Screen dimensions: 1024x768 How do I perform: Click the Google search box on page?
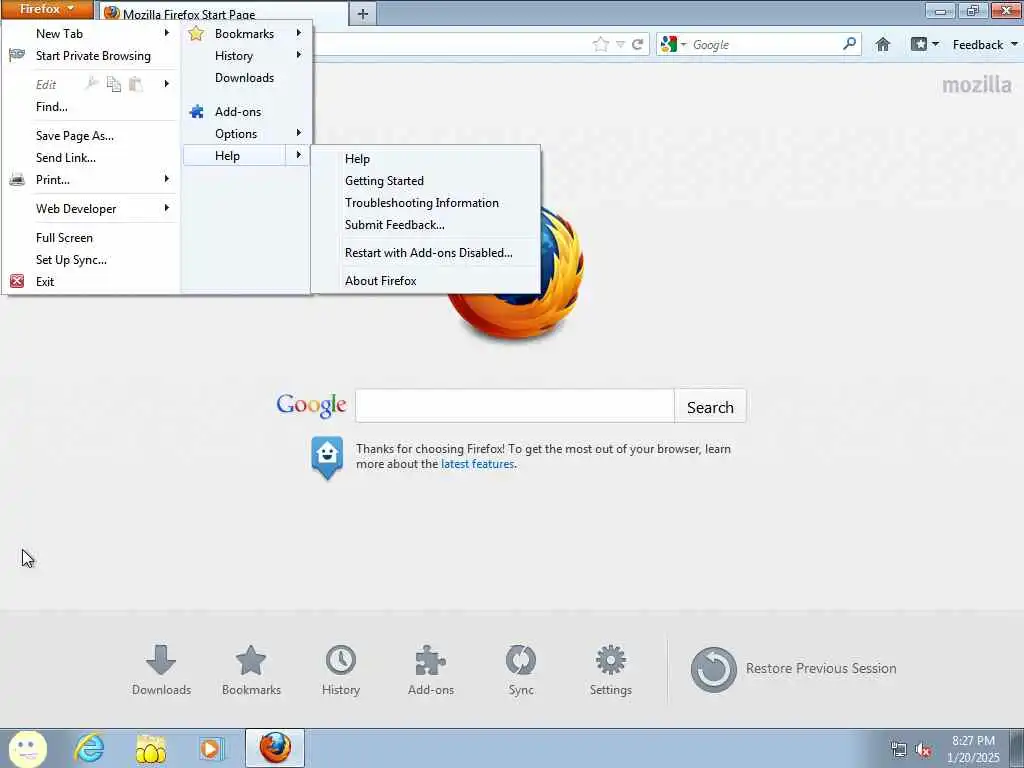[515, 406]
